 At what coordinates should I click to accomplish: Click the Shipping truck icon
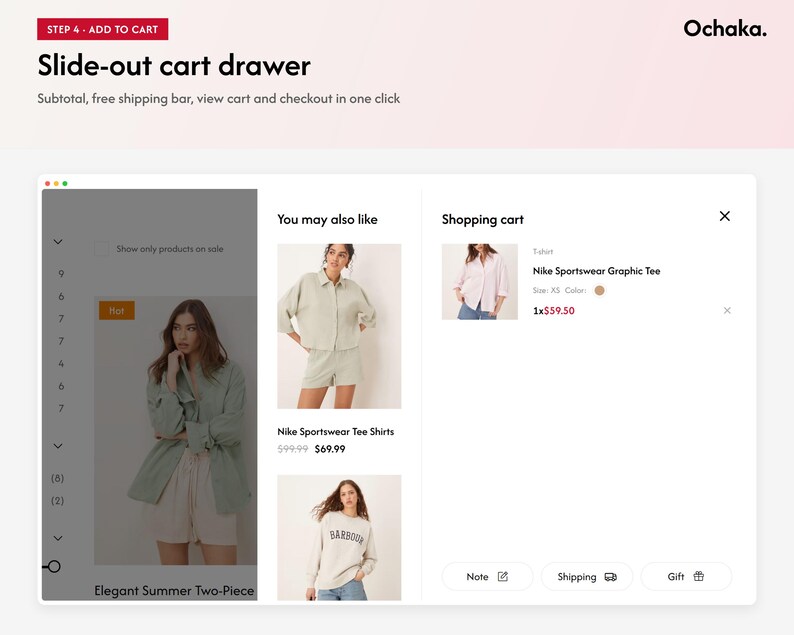(611, 577)
